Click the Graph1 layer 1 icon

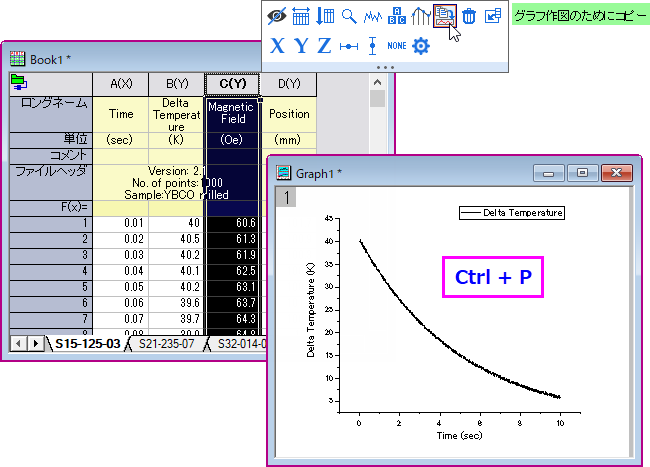tap(286, 197)
